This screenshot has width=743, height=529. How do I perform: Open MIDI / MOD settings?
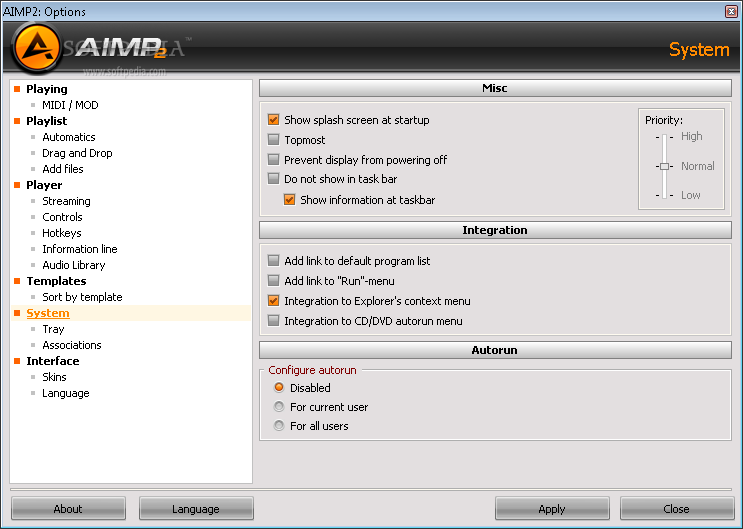(x=70, y=105)
